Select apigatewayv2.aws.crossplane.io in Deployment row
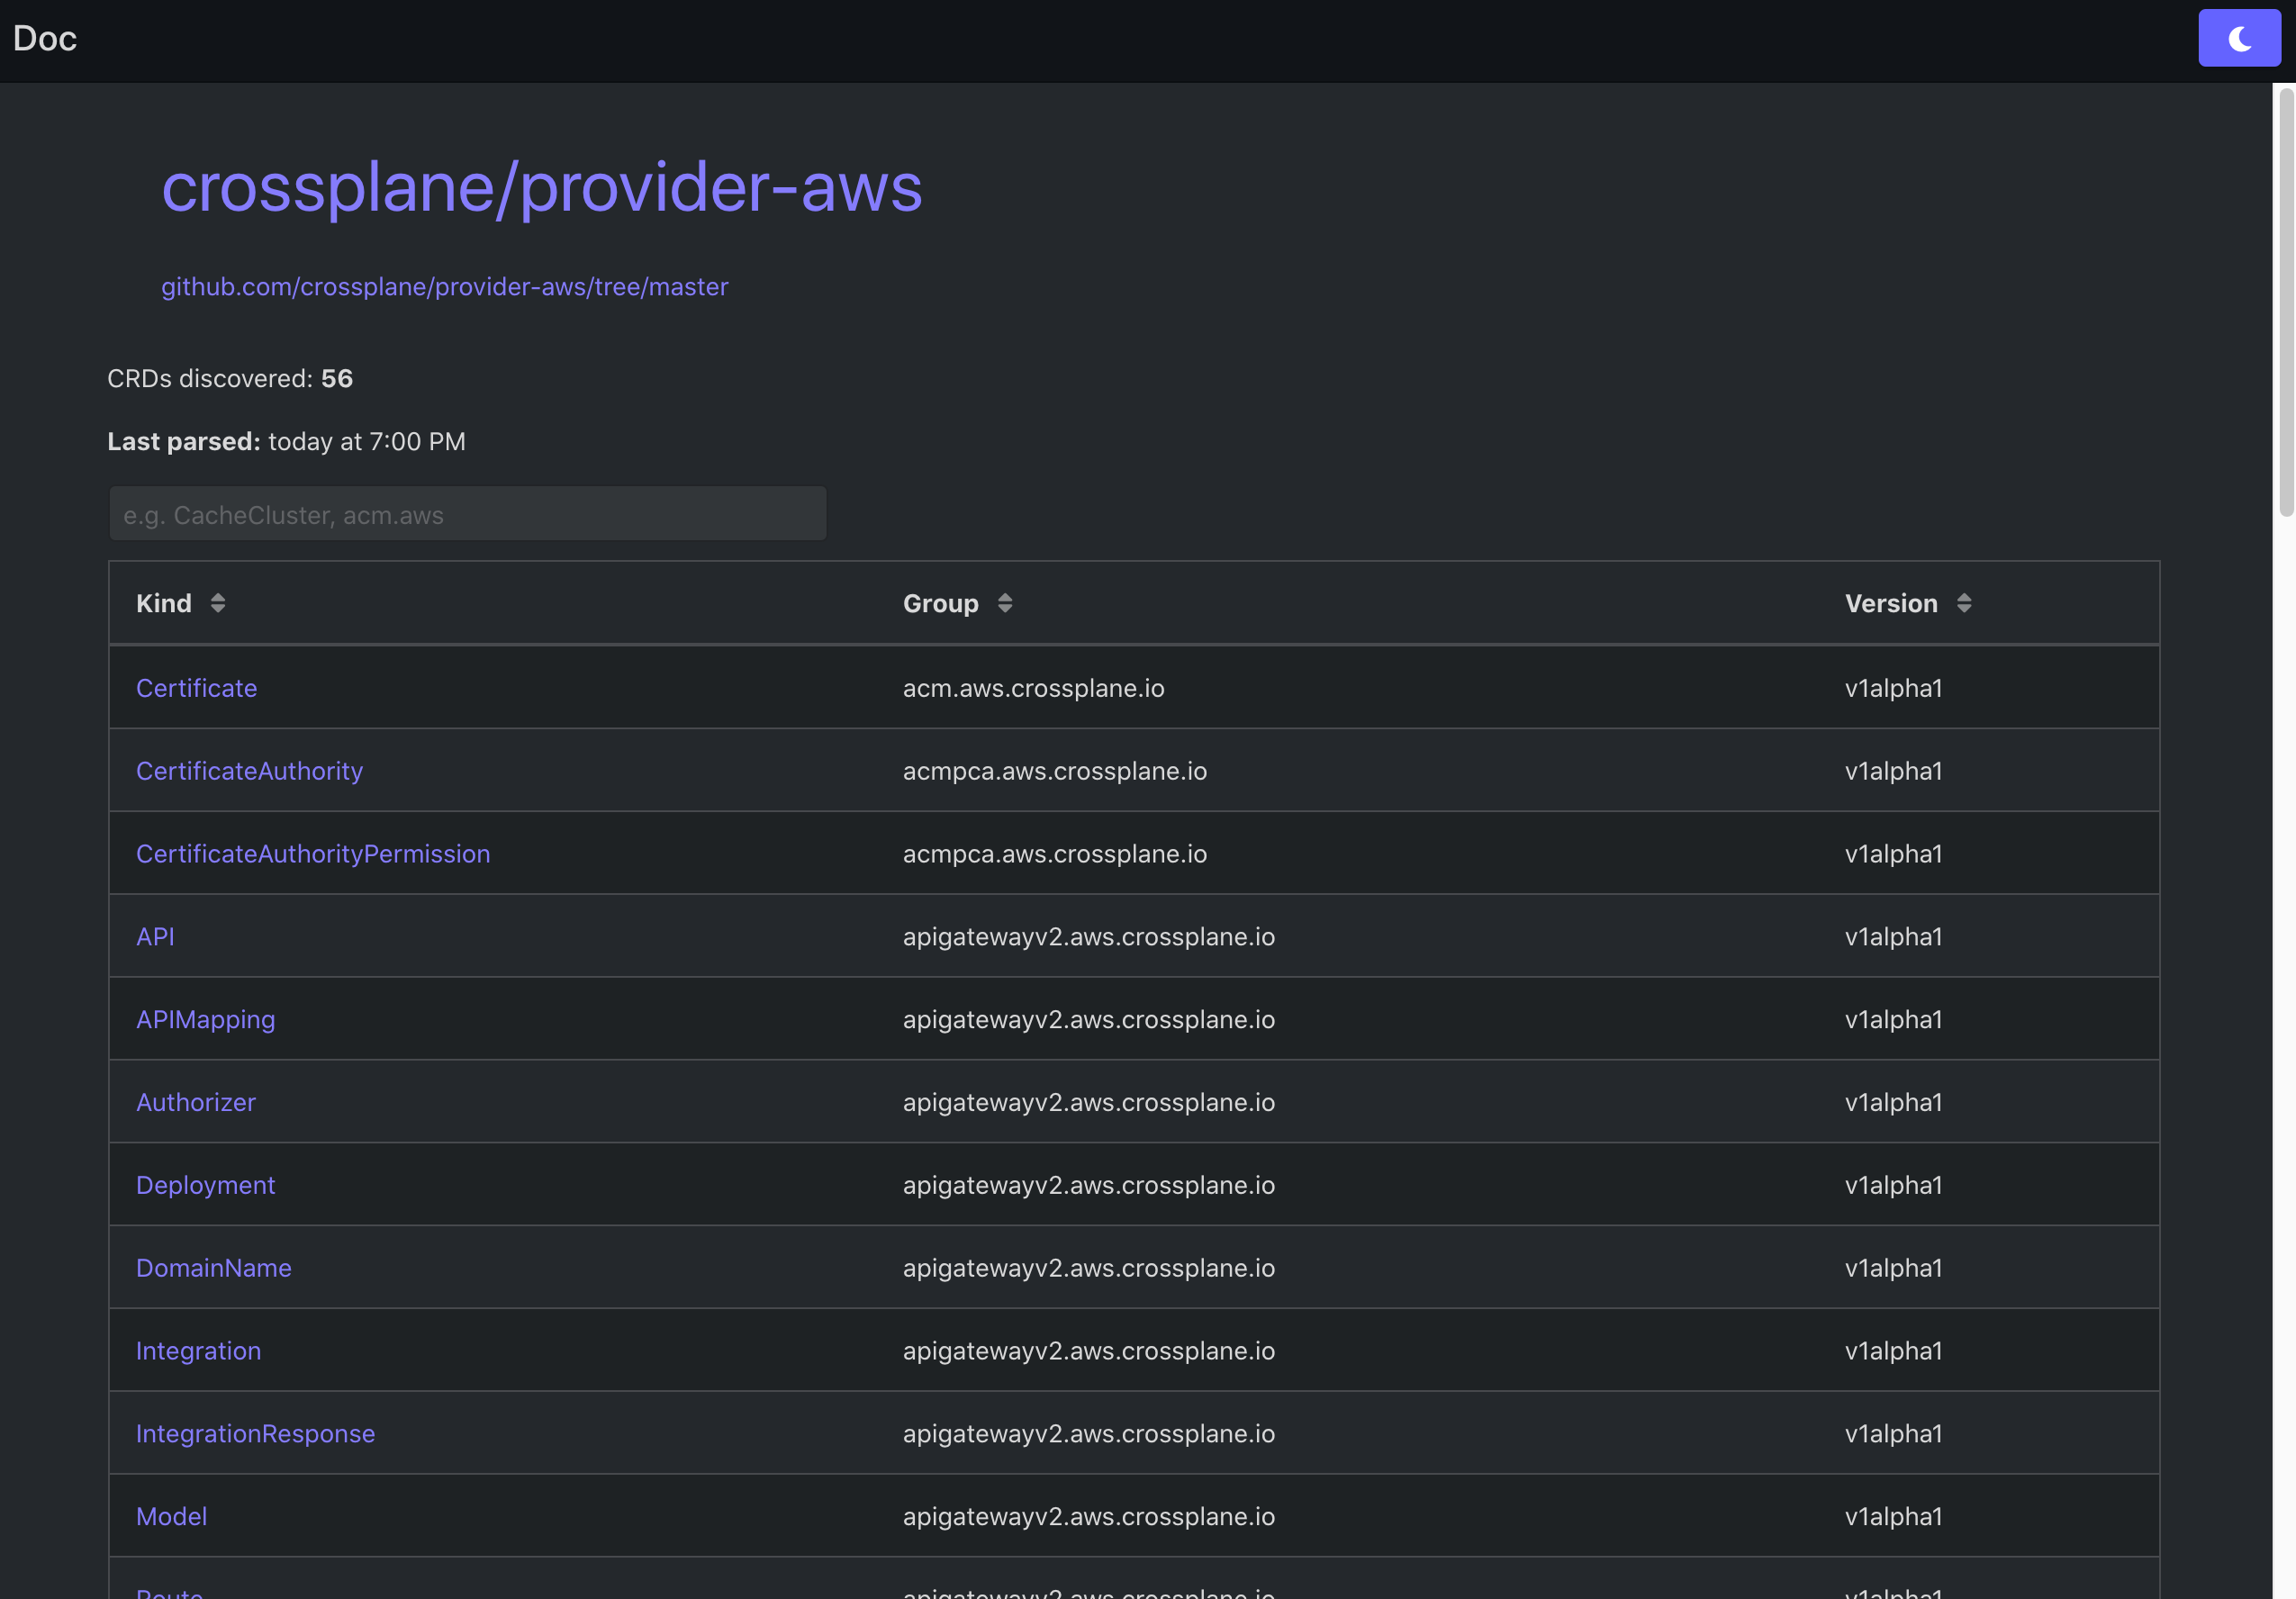This screenshot has width=2296, height=1599. [1089, 1185]
